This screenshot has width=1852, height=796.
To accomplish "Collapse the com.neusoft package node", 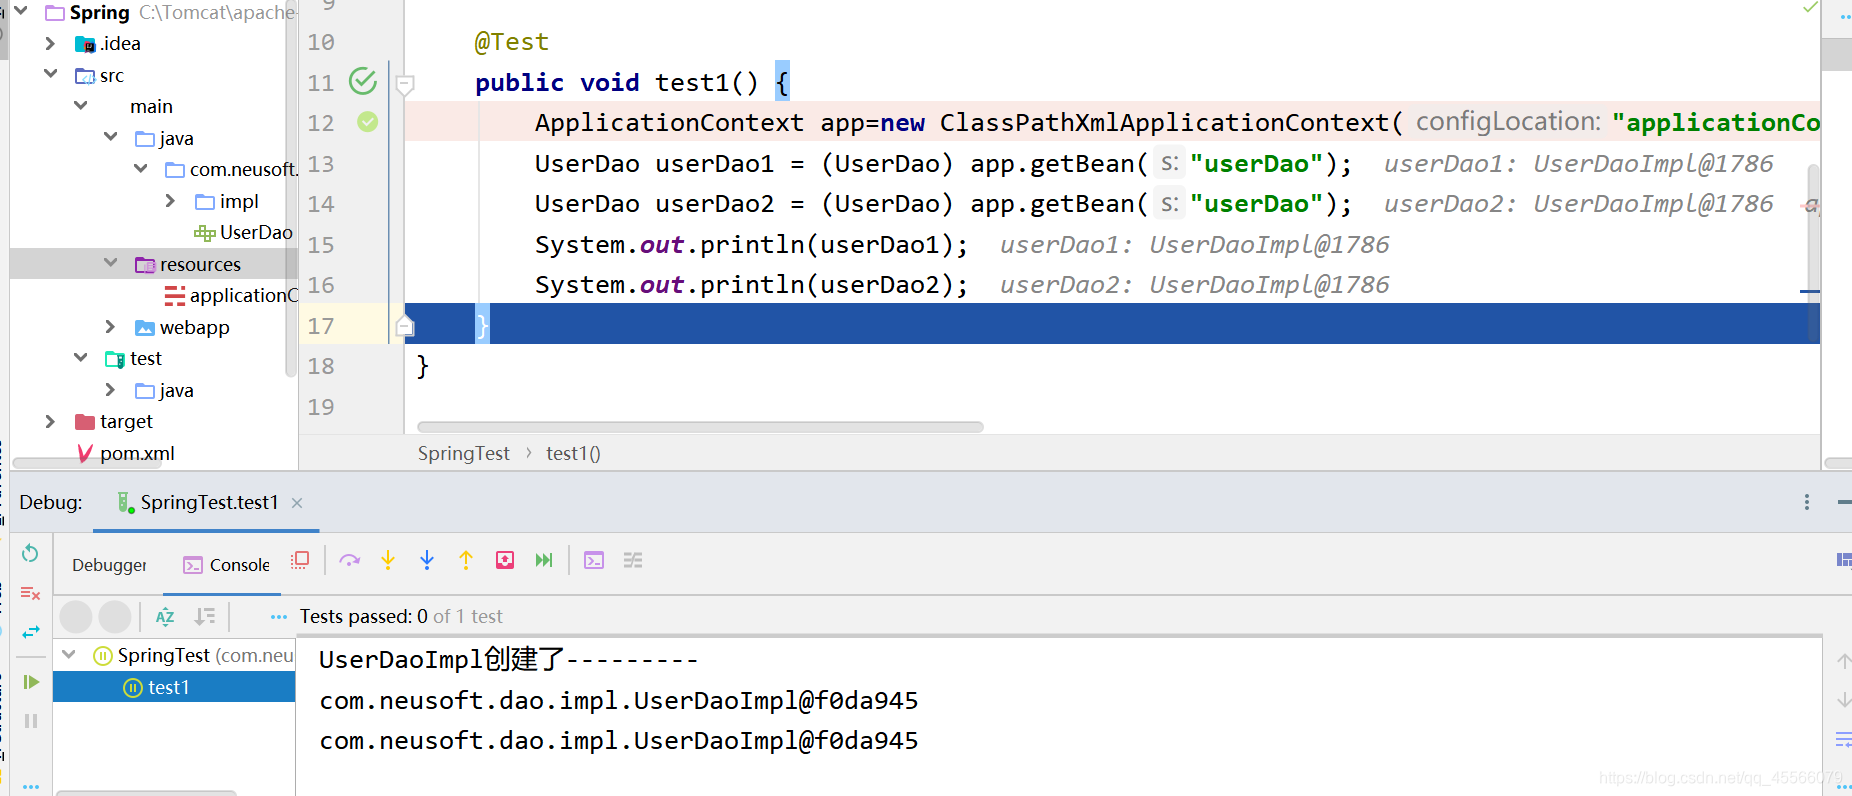I will tap(140, 169).
